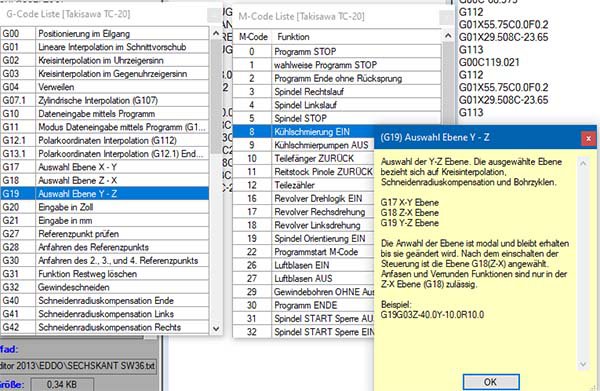Pick G42 Schneidenradiuskompensation Rechts row

click(x=105, y=327)
